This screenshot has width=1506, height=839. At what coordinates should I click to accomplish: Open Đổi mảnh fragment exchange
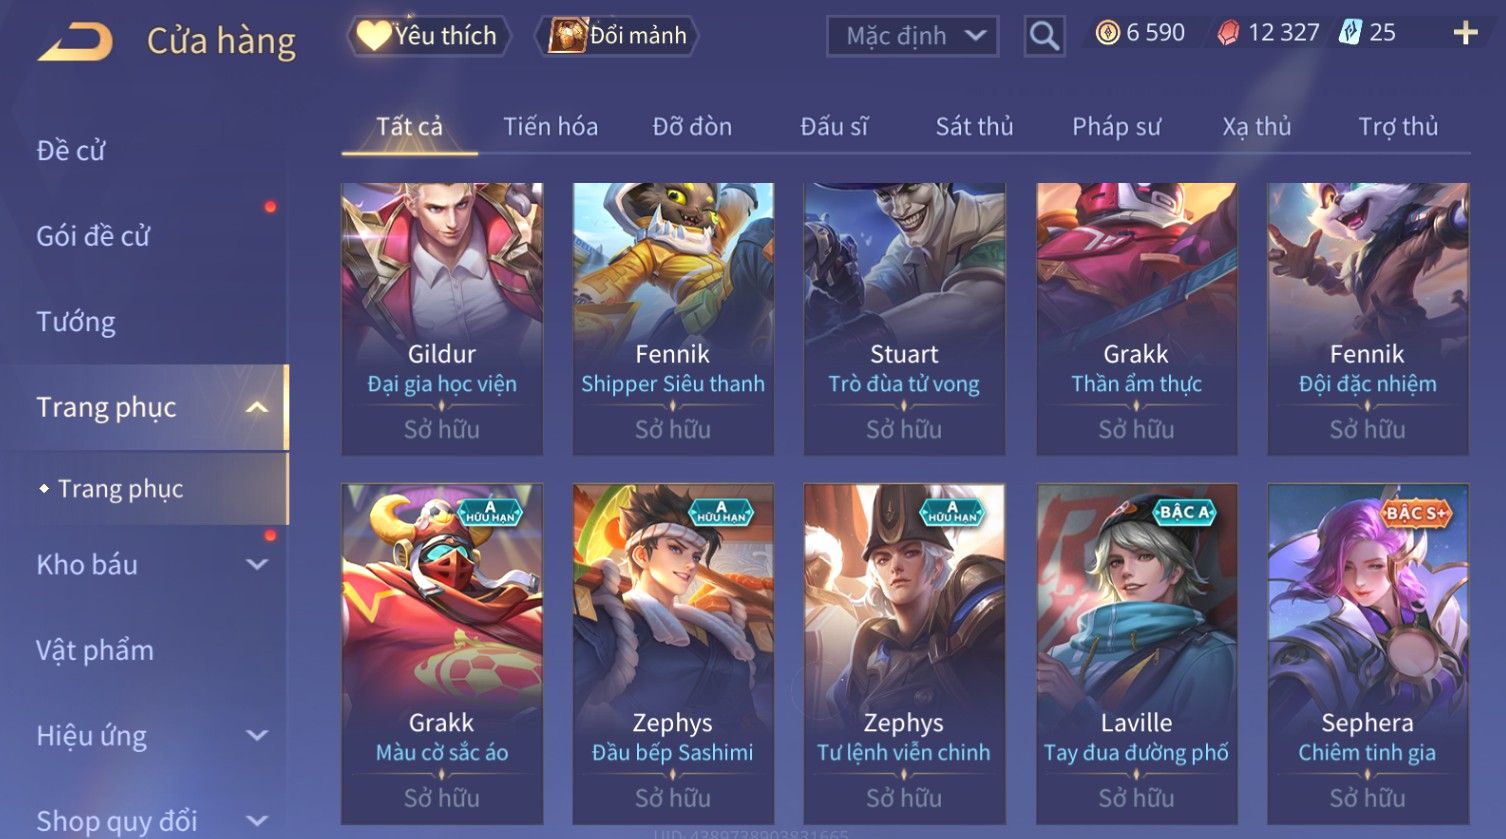tap(617, 36)
